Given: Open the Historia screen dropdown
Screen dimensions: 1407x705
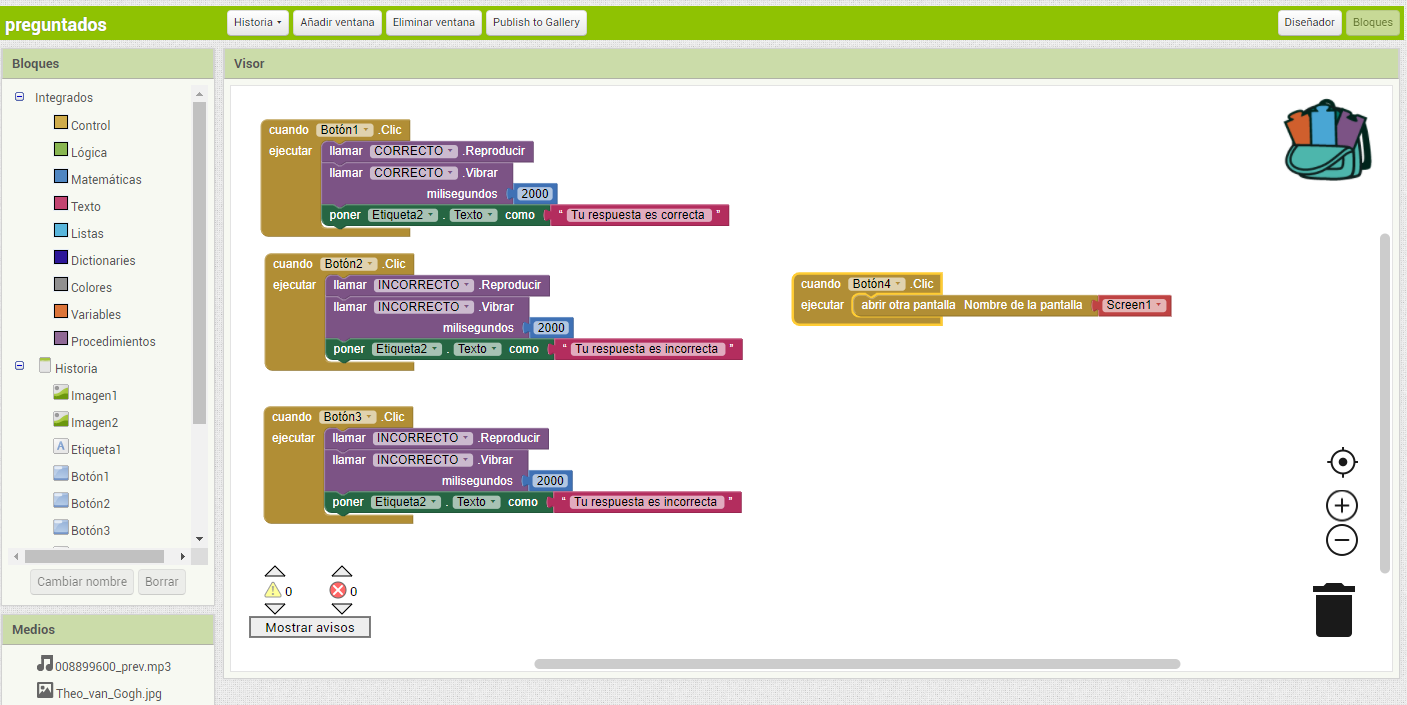Looking at the screenshot, I should [x=258, y=22].
